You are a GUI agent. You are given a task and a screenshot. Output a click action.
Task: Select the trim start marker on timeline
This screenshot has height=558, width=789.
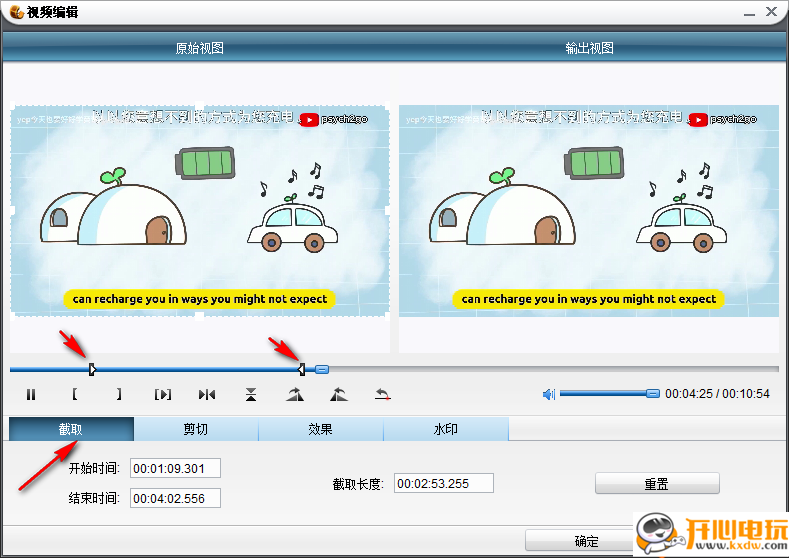pyautogui.click(x=92, y=369)
